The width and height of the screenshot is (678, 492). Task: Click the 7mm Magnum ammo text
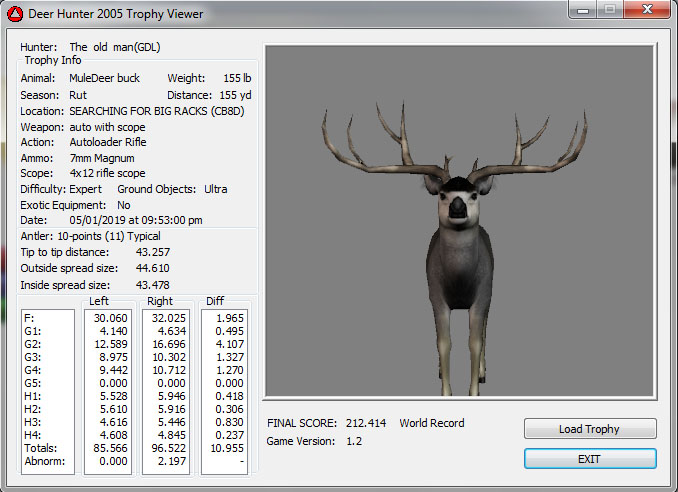(101, 158)
